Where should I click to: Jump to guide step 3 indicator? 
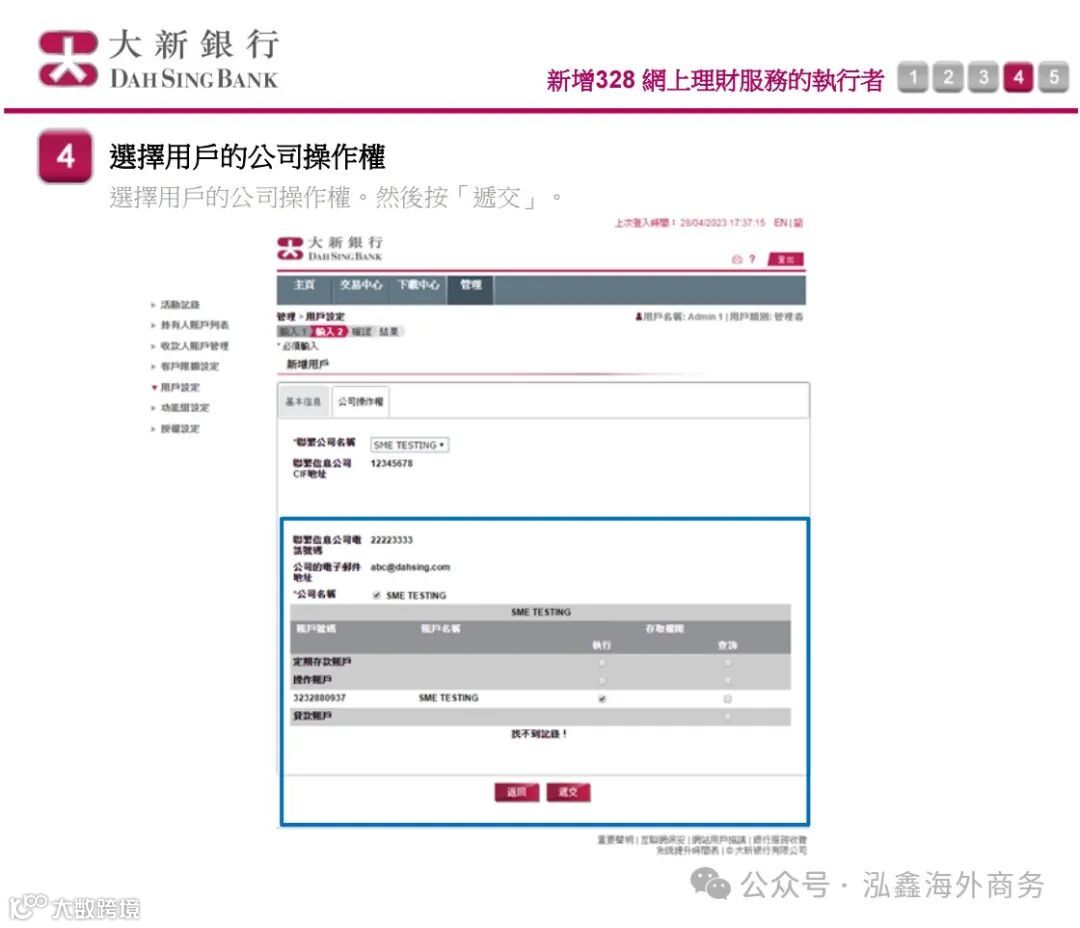984,76
